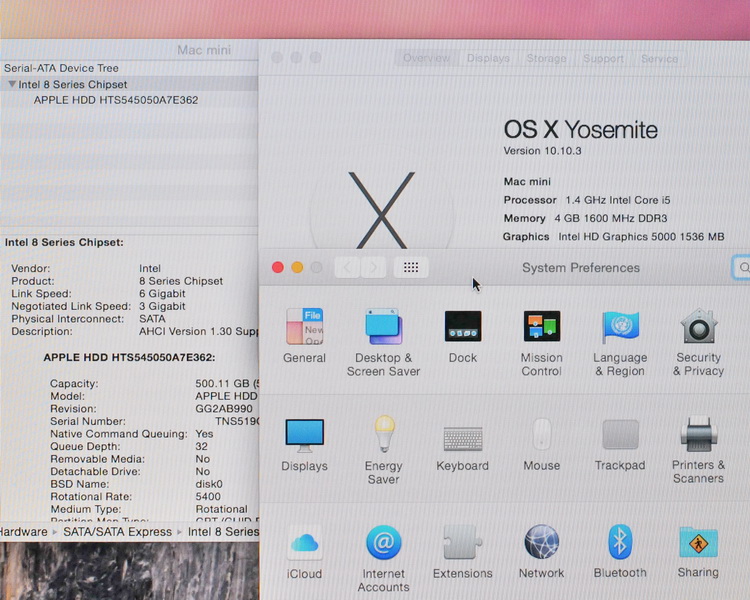This screenshot has width=750, height=600.
Task: Open the Mouse preferences pane
Action: (x=541, y=444)
